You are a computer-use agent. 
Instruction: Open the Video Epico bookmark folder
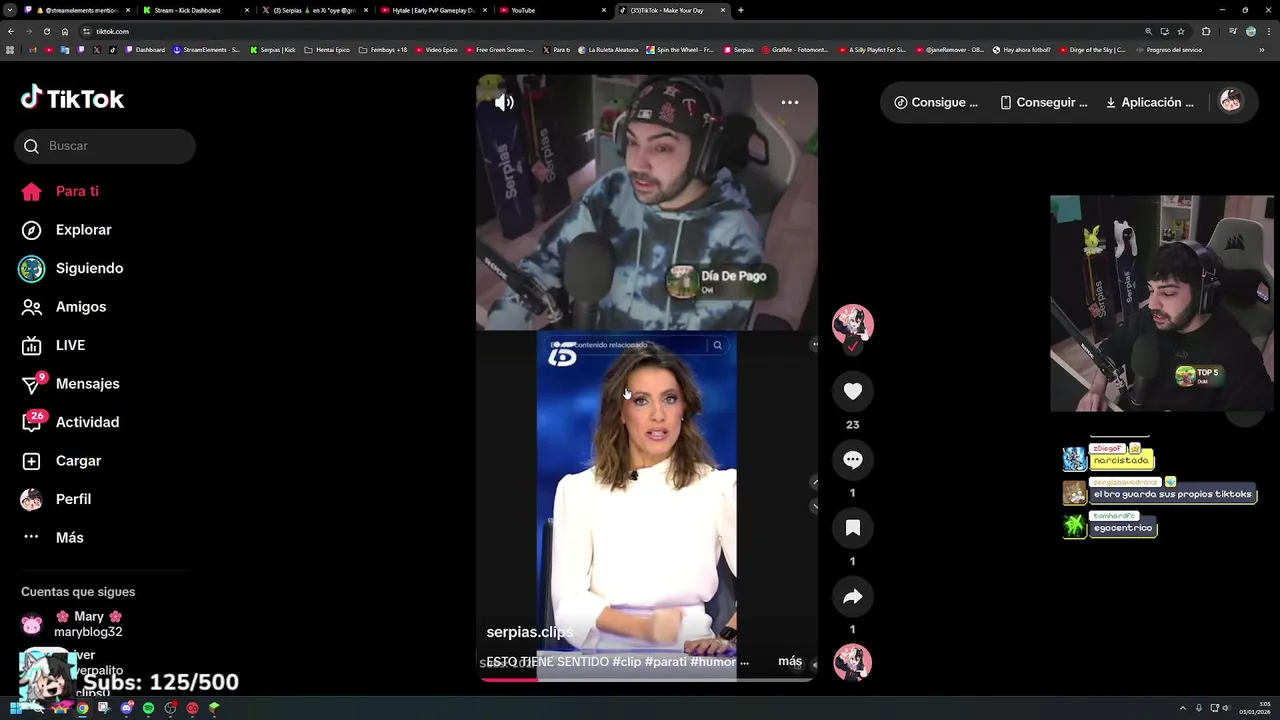(x=436, y=50)
